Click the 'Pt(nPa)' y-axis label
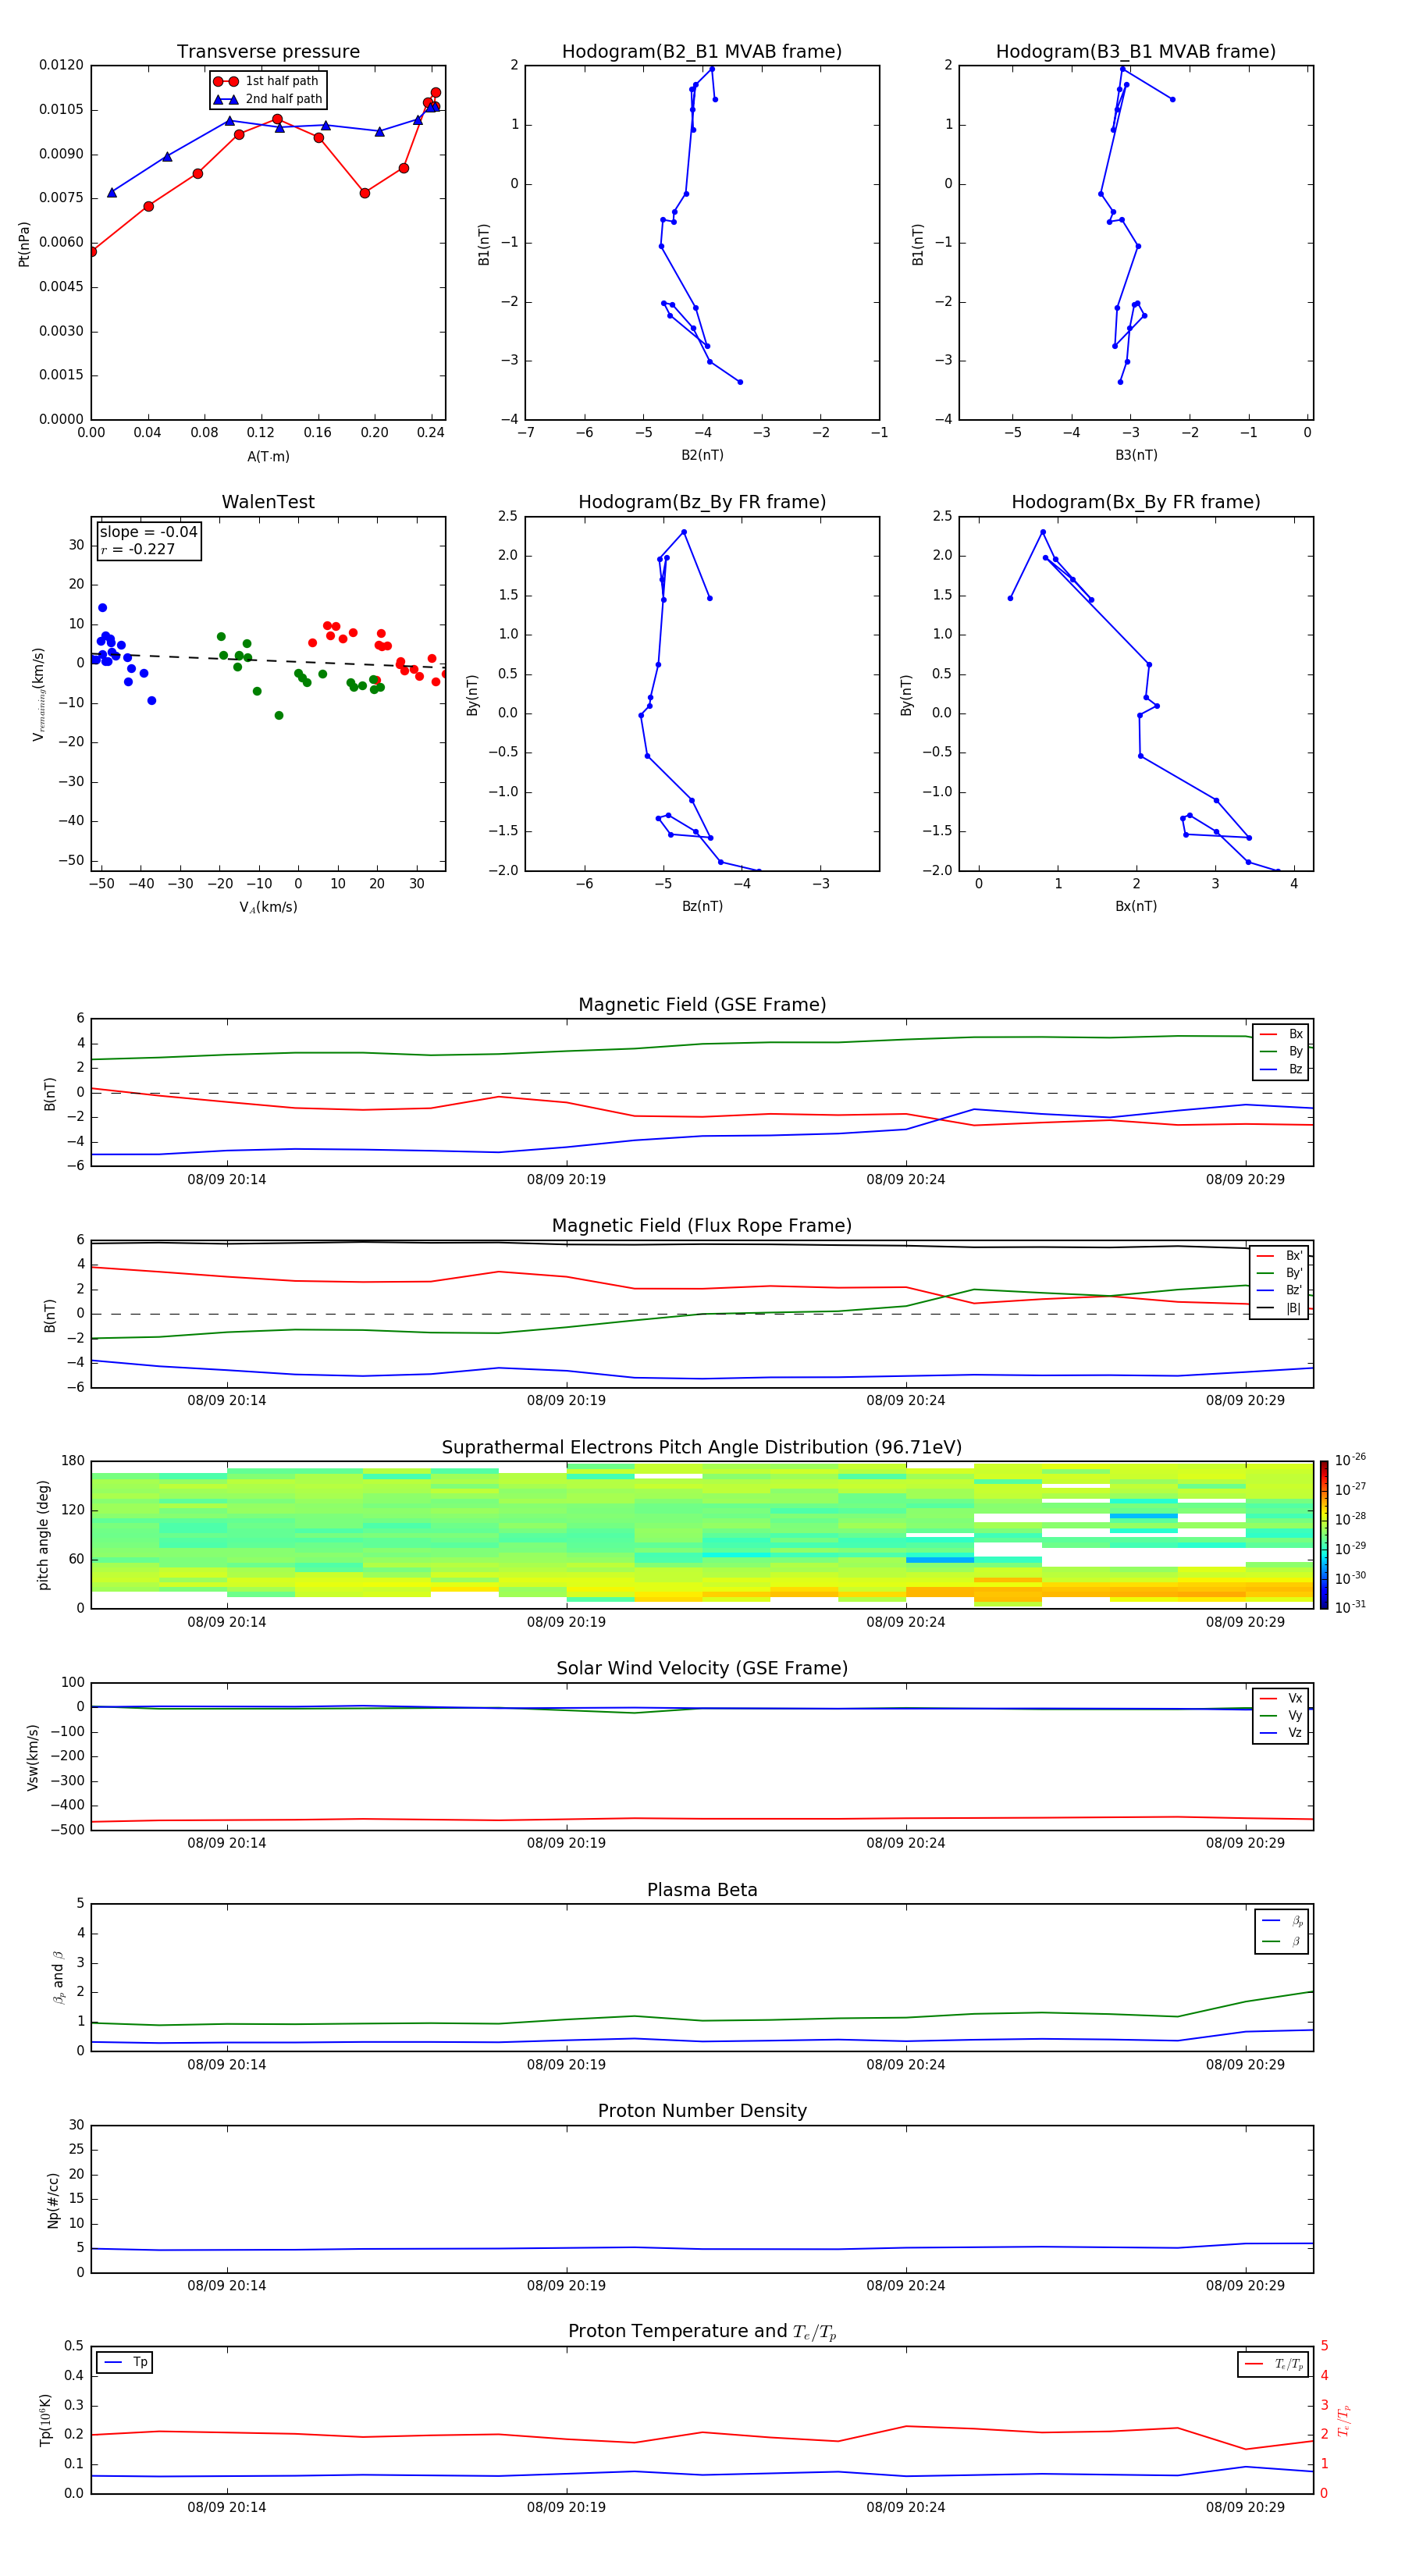This screenshot has width=1405, height=2576. point(24,244)
